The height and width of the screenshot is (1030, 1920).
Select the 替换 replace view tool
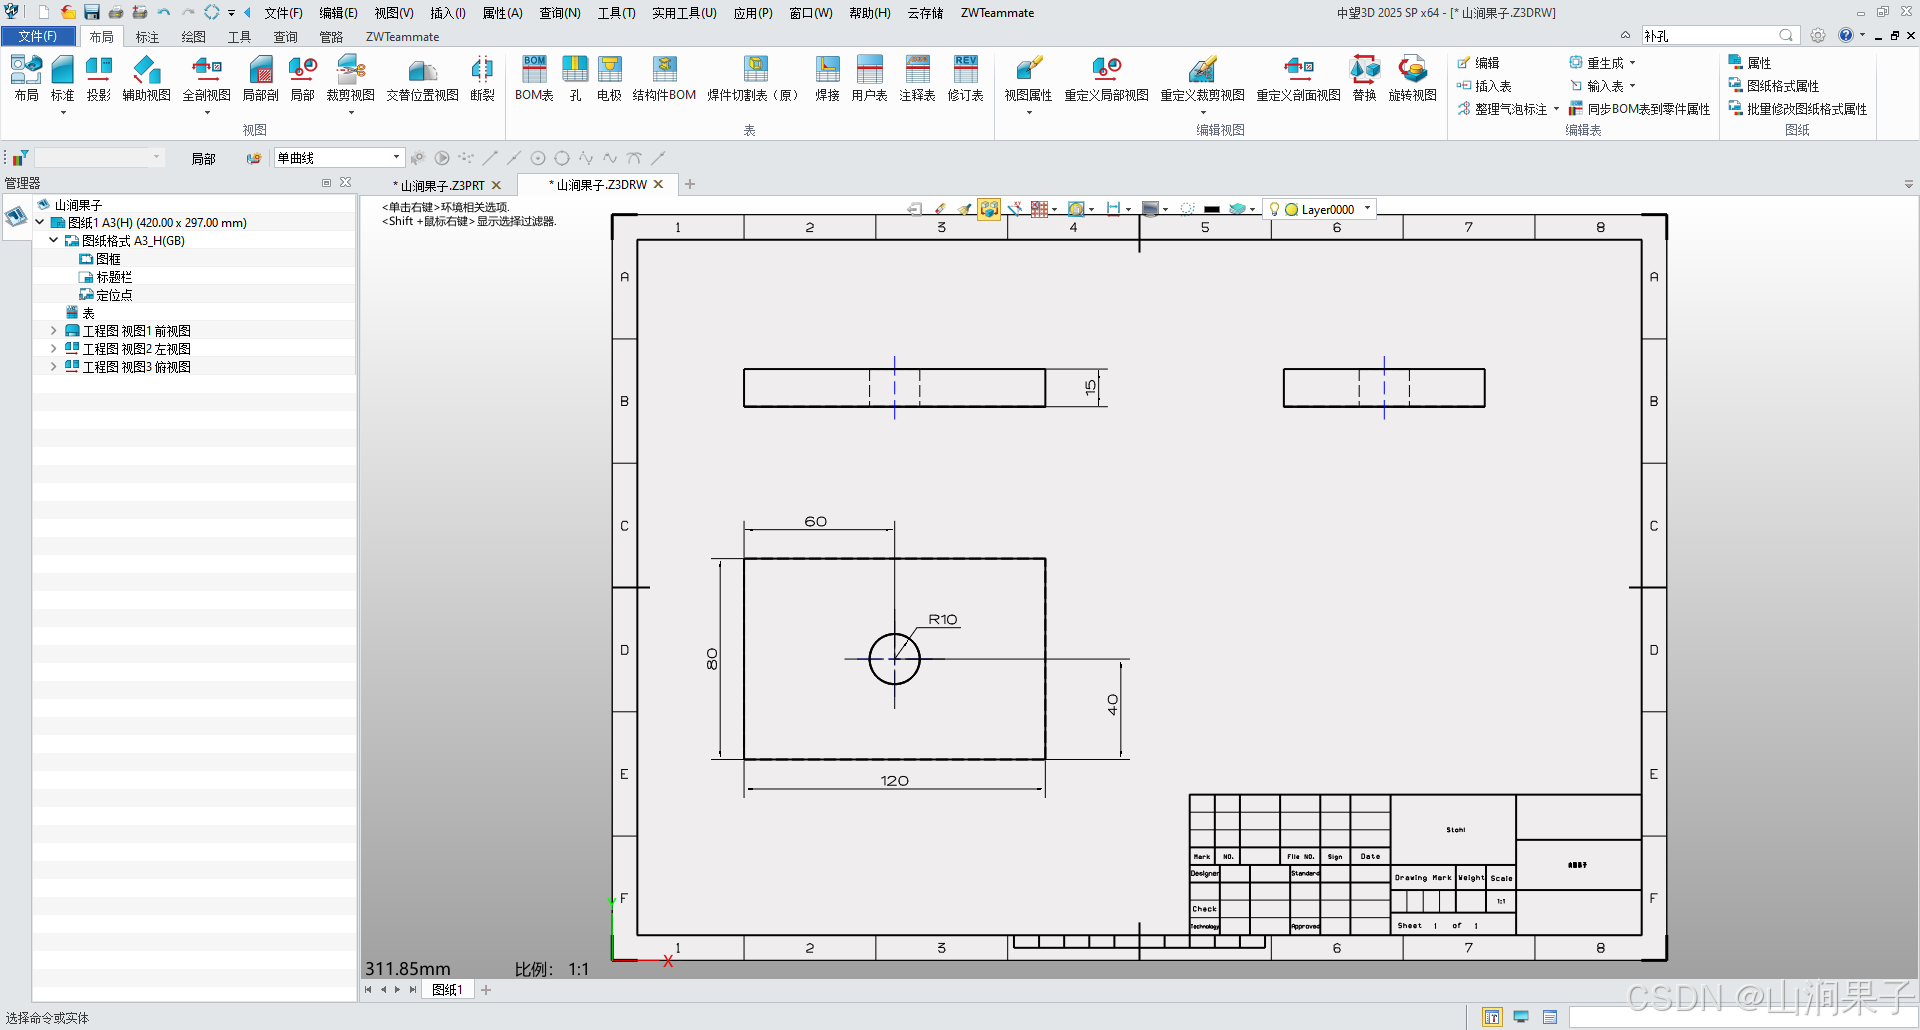point(1364,78)
